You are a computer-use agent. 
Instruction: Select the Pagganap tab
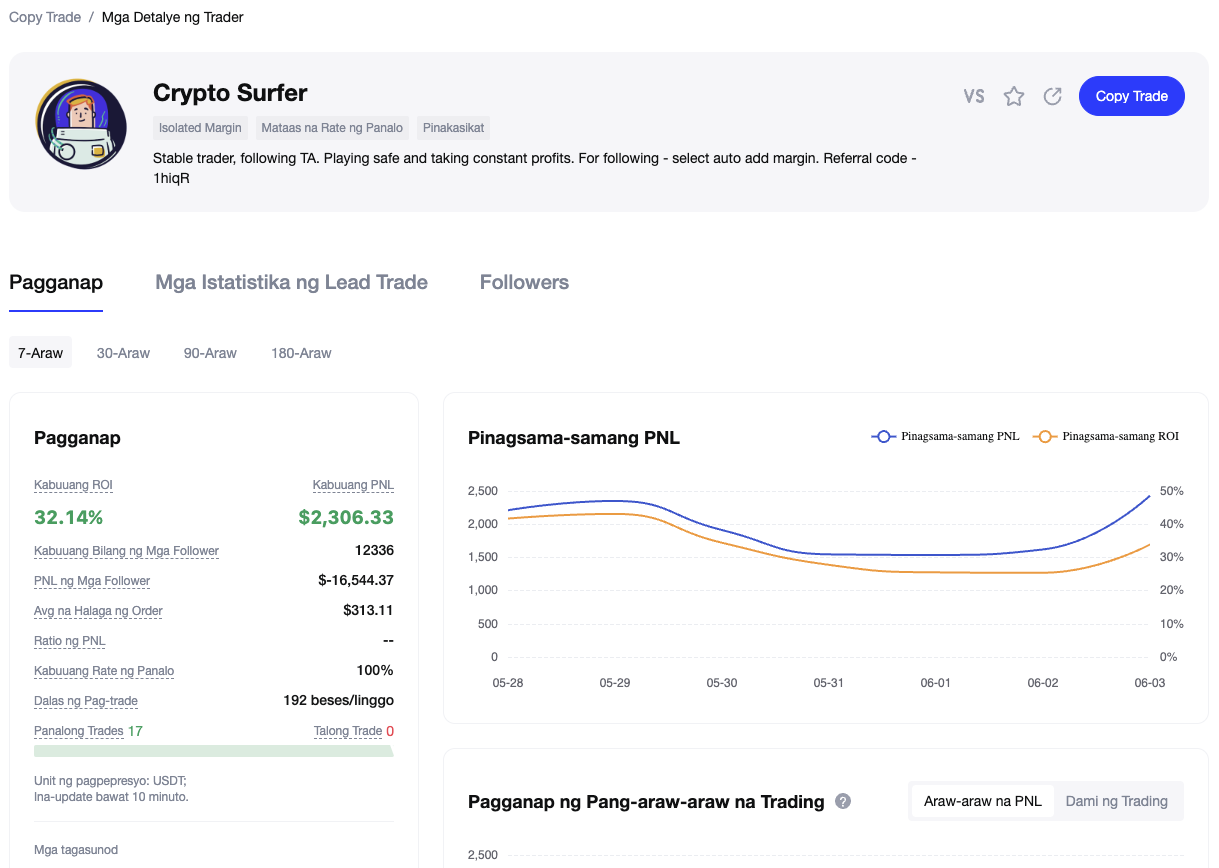tap(56, 282)
